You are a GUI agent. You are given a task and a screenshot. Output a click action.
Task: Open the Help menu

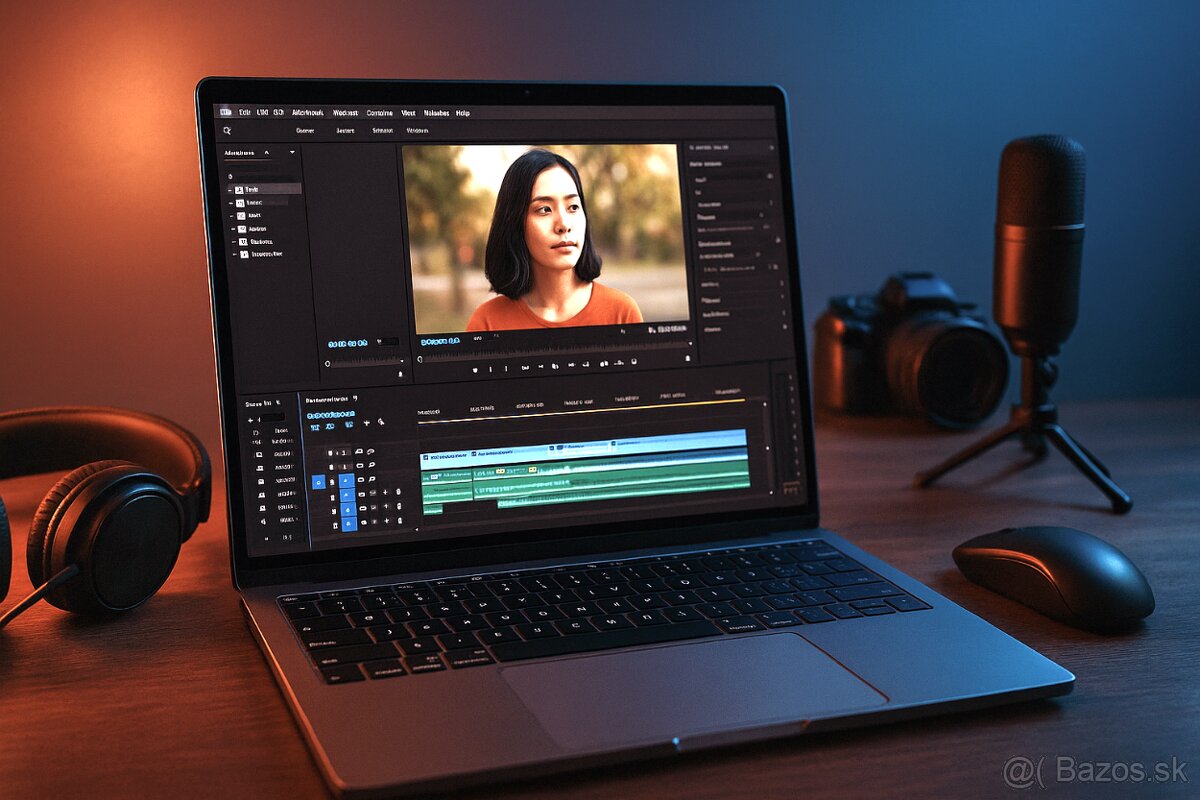[x=463, y=113]
